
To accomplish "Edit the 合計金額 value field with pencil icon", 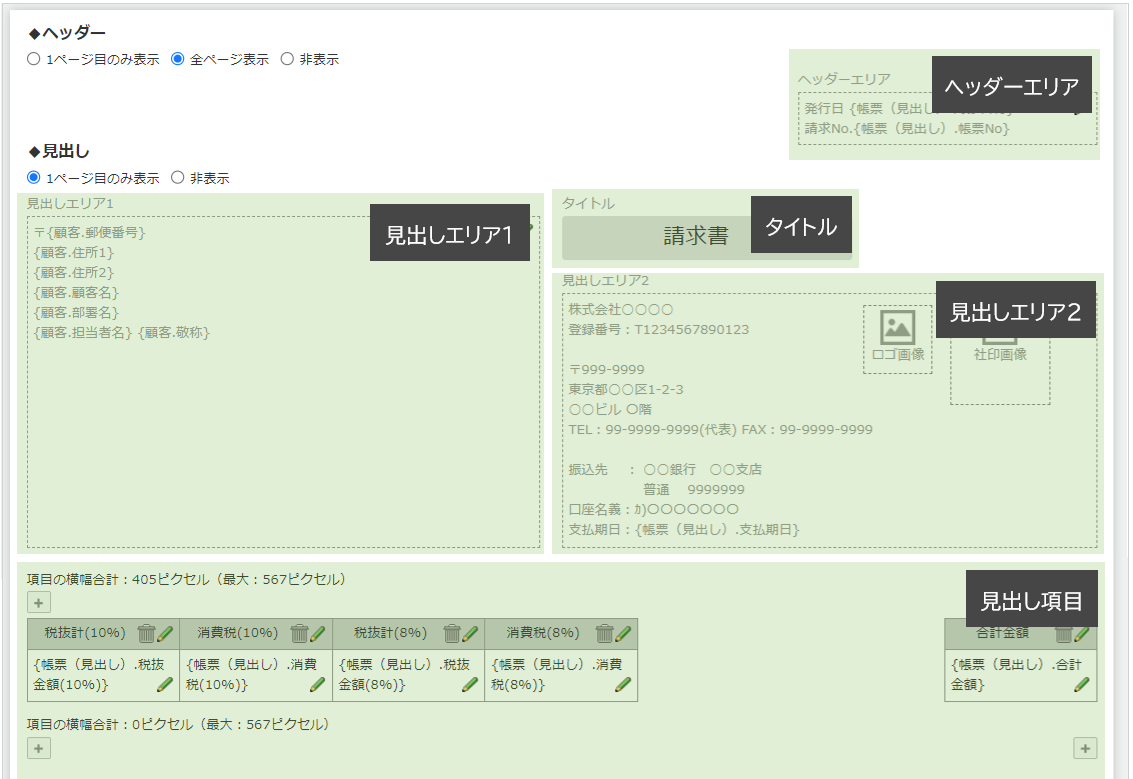I will tap(1082, 685).
